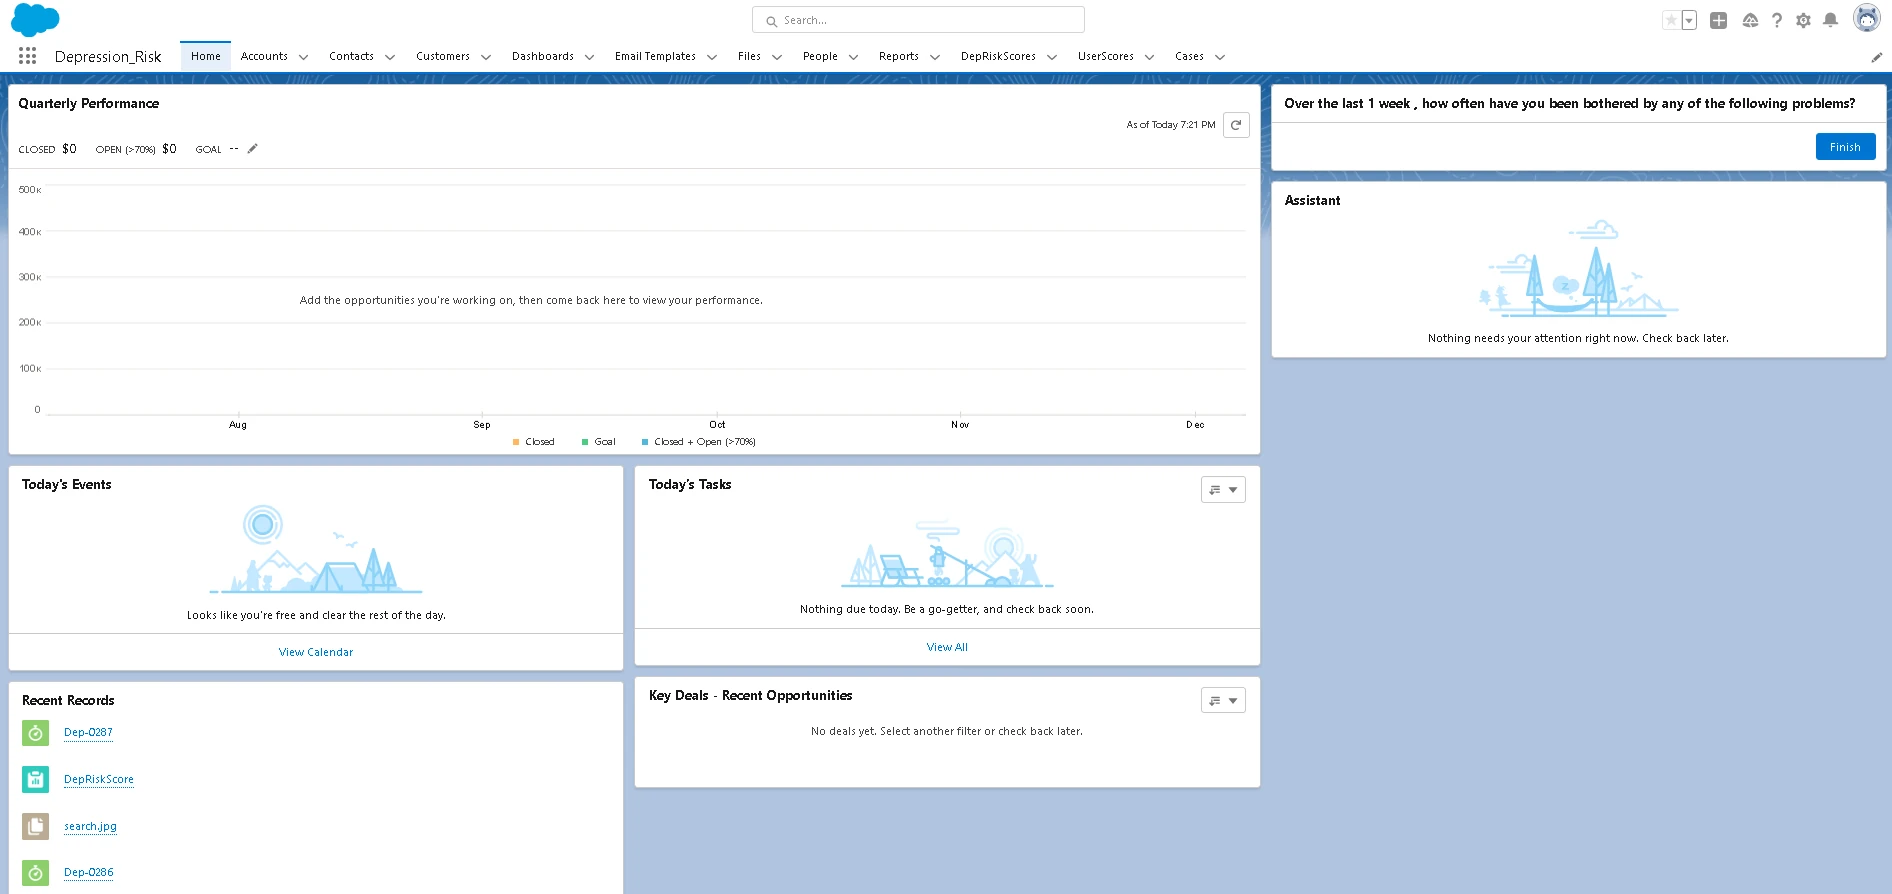Image resolution: width=1892 pixels, height=894 pixels.
Task: Click the green Goal legend swatch
Action: point(585,442)
